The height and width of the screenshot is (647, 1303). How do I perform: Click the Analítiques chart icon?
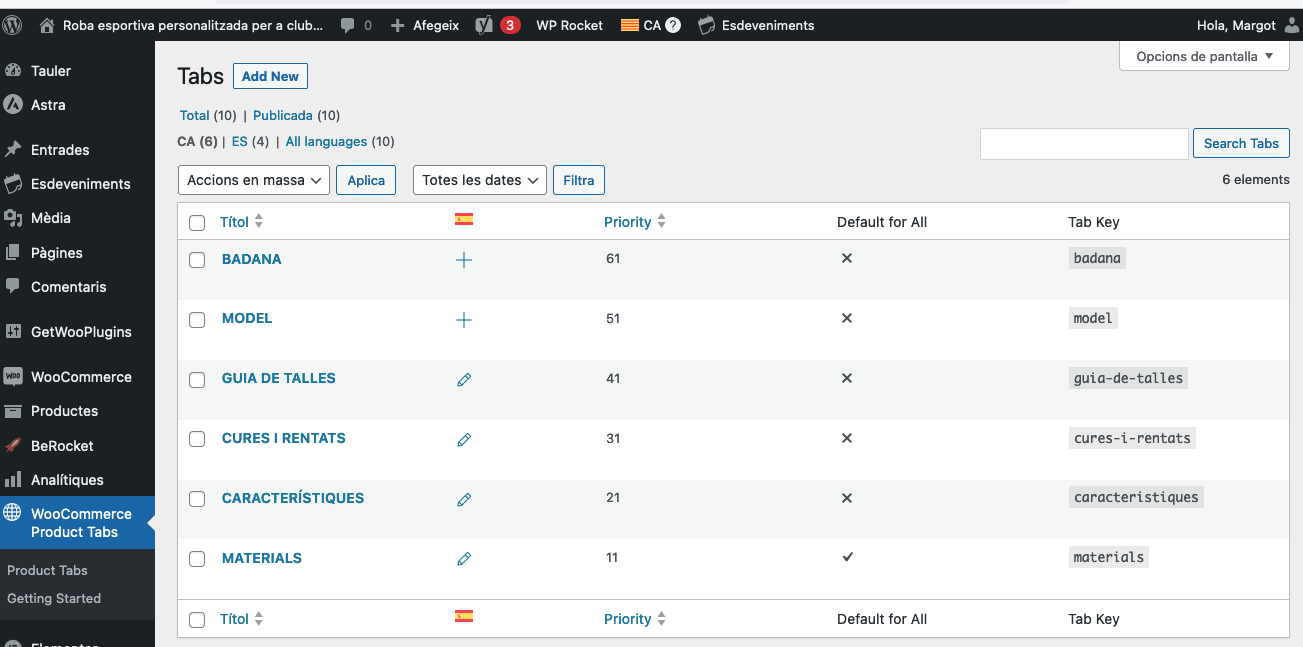pyautogui.click(x=13, y=480)
